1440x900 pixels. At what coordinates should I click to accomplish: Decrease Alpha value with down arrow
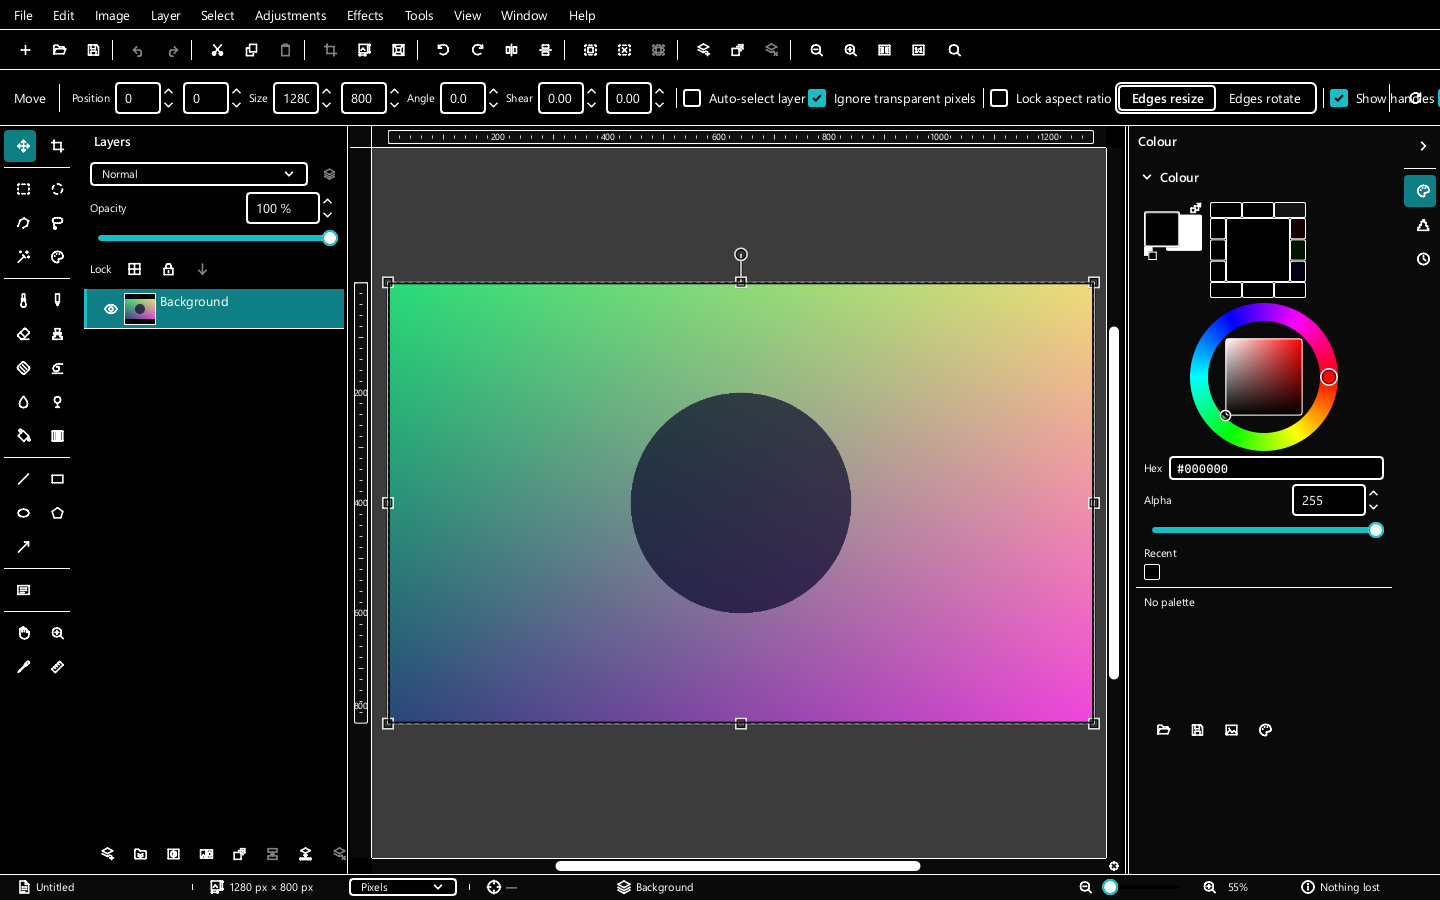[x=1373, y=507]
